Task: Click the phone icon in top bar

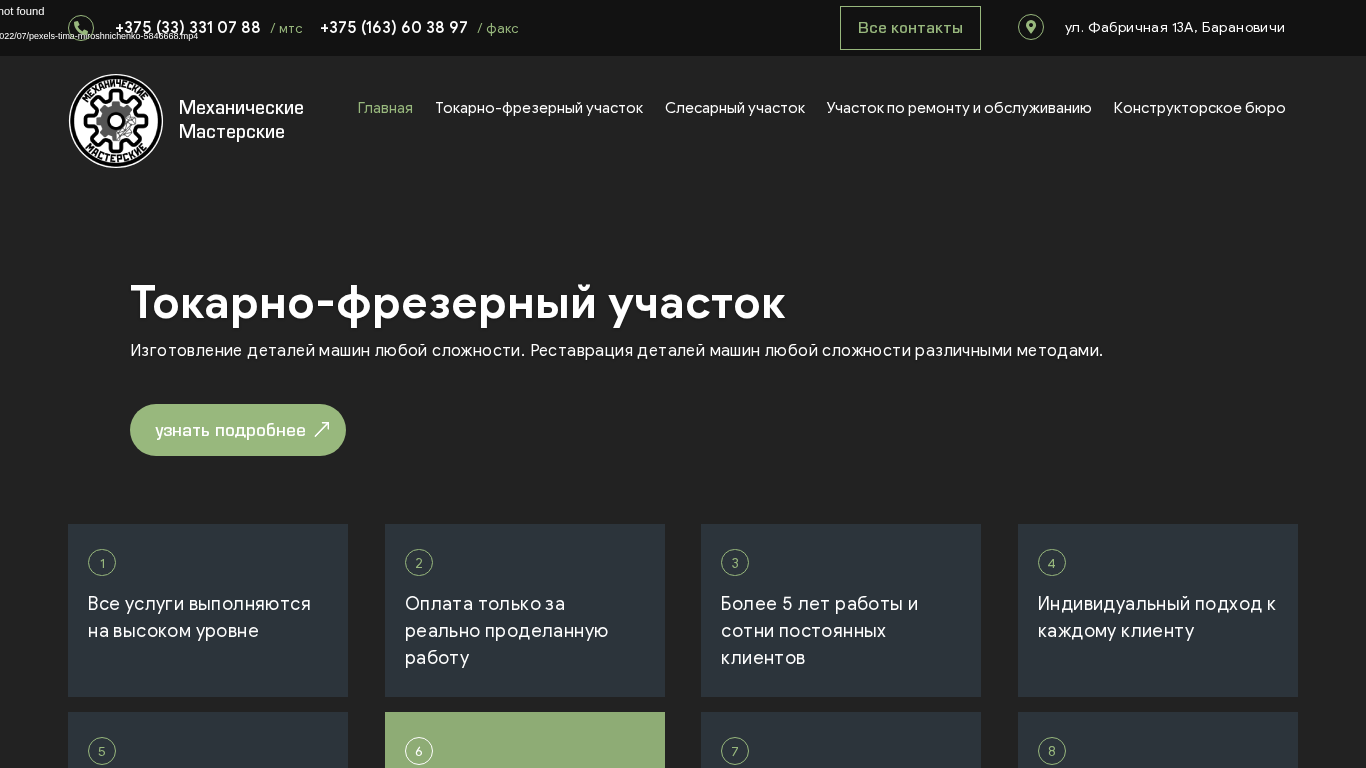Action: tap(81, 28)
